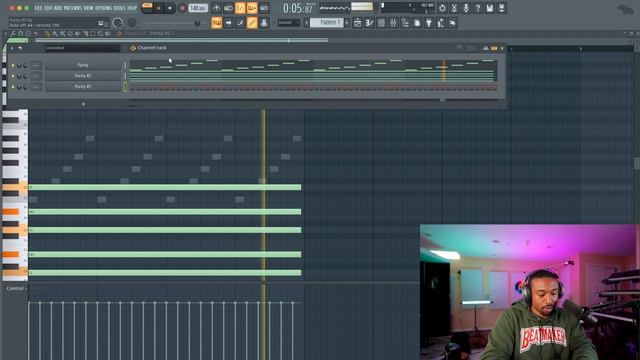Open the piano roll wrench tools icon

13,34
